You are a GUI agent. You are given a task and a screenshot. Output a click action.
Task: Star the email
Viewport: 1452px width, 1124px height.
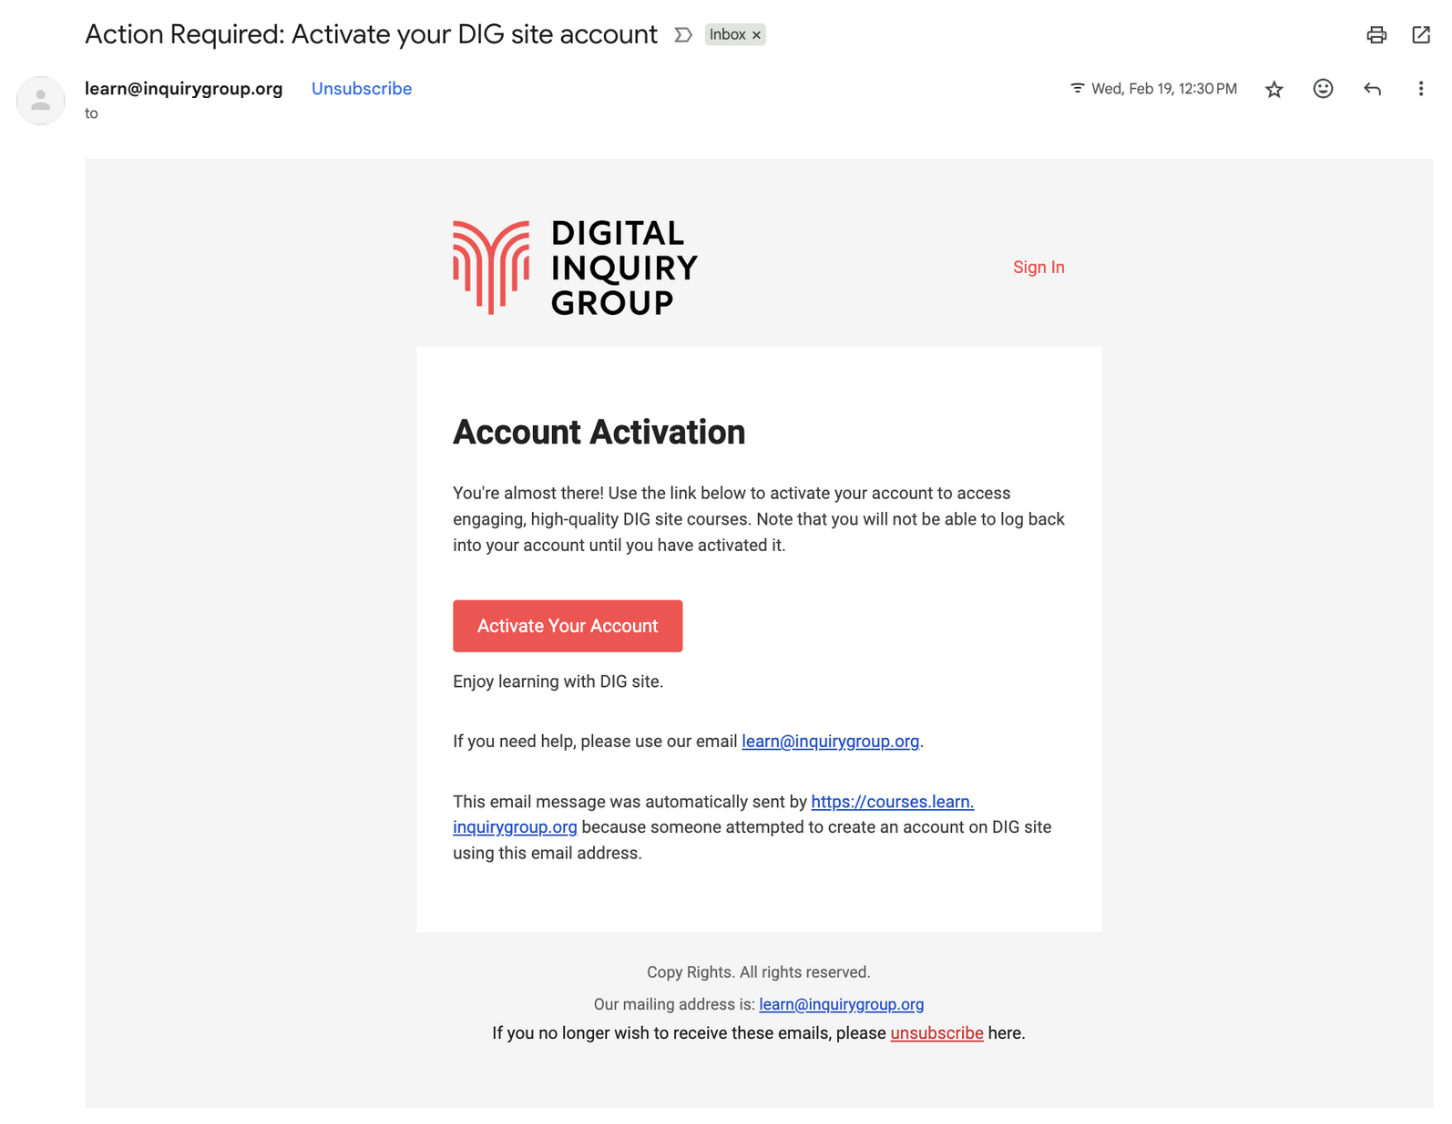(1274, 89)
